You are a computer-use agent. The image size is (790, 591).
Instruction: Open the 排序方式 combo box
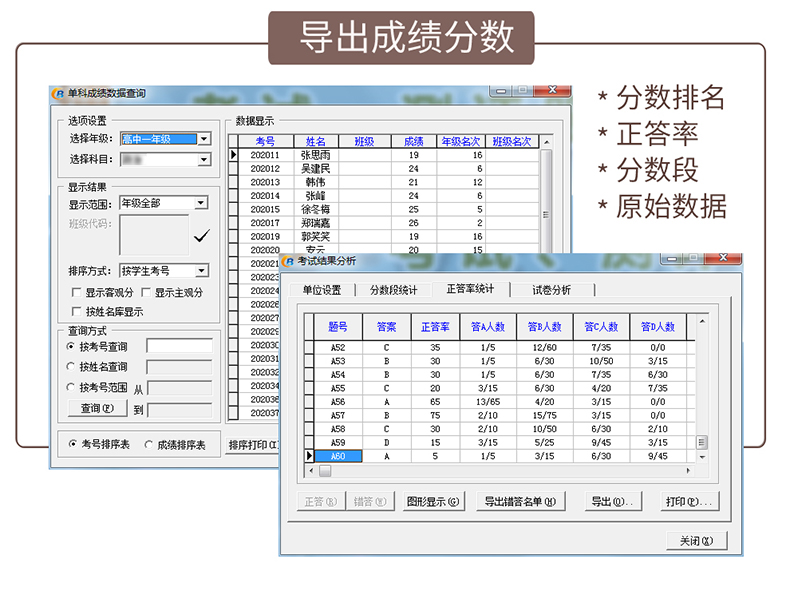pyautogui.click(x=201, y=271)
